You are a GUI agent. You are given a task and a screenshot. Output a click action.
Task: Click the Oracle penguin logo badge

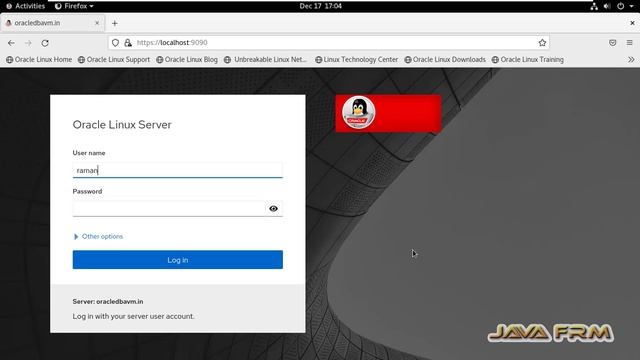(x=358, y=112)
